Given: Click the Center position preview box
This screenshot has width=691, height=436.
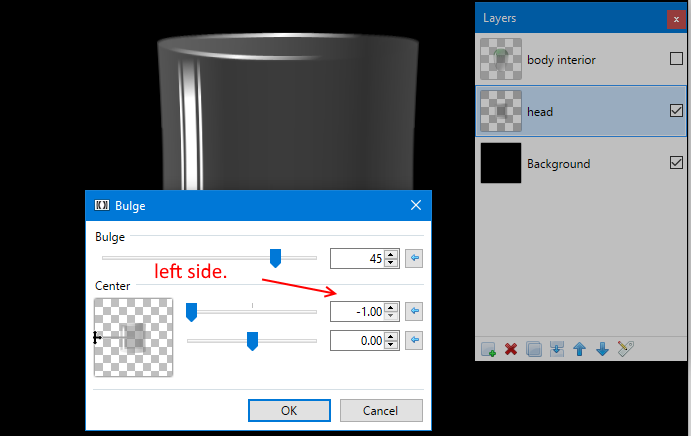Looking at the screenshot, I should 134,337.
